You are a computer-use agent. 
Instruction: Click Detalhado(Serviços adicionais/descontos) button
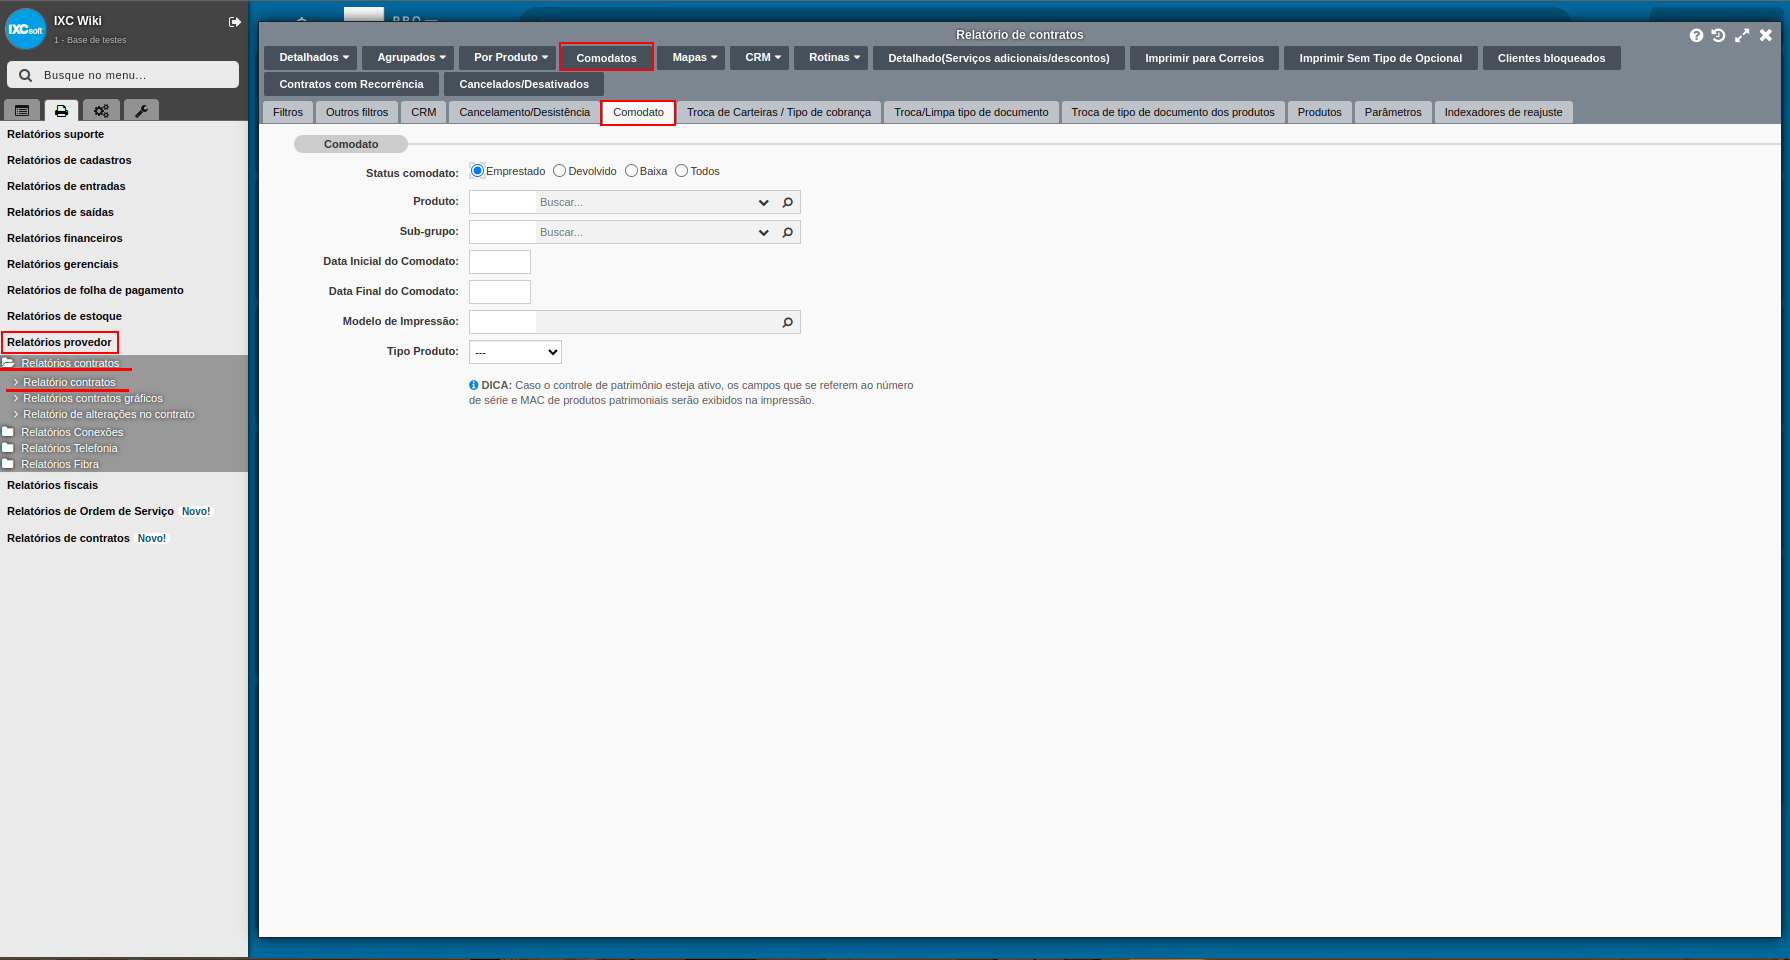(999, 58)
